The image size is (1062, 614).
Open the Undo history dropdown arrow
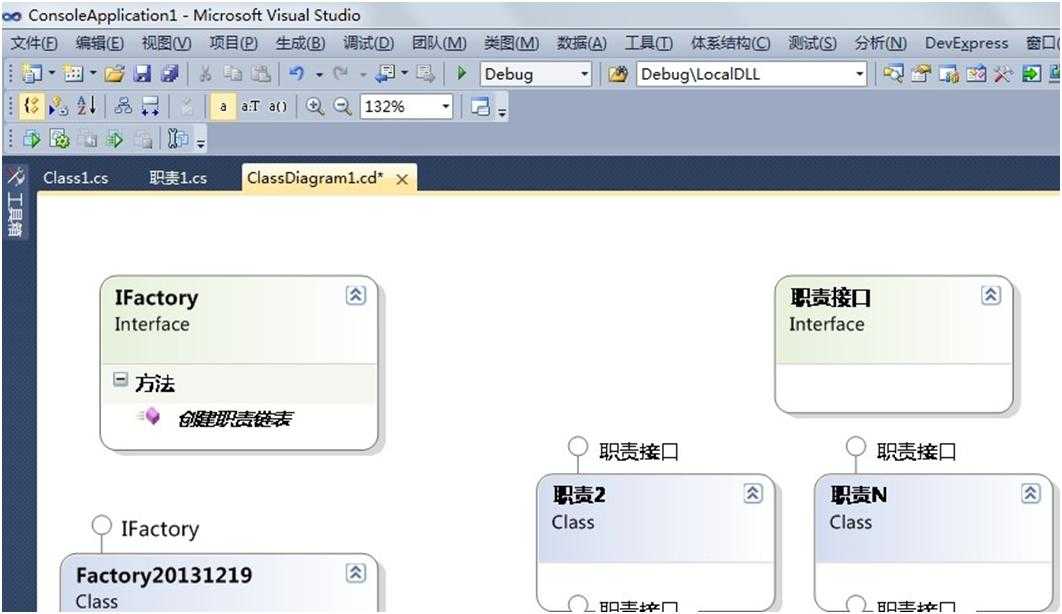[318, 74]
